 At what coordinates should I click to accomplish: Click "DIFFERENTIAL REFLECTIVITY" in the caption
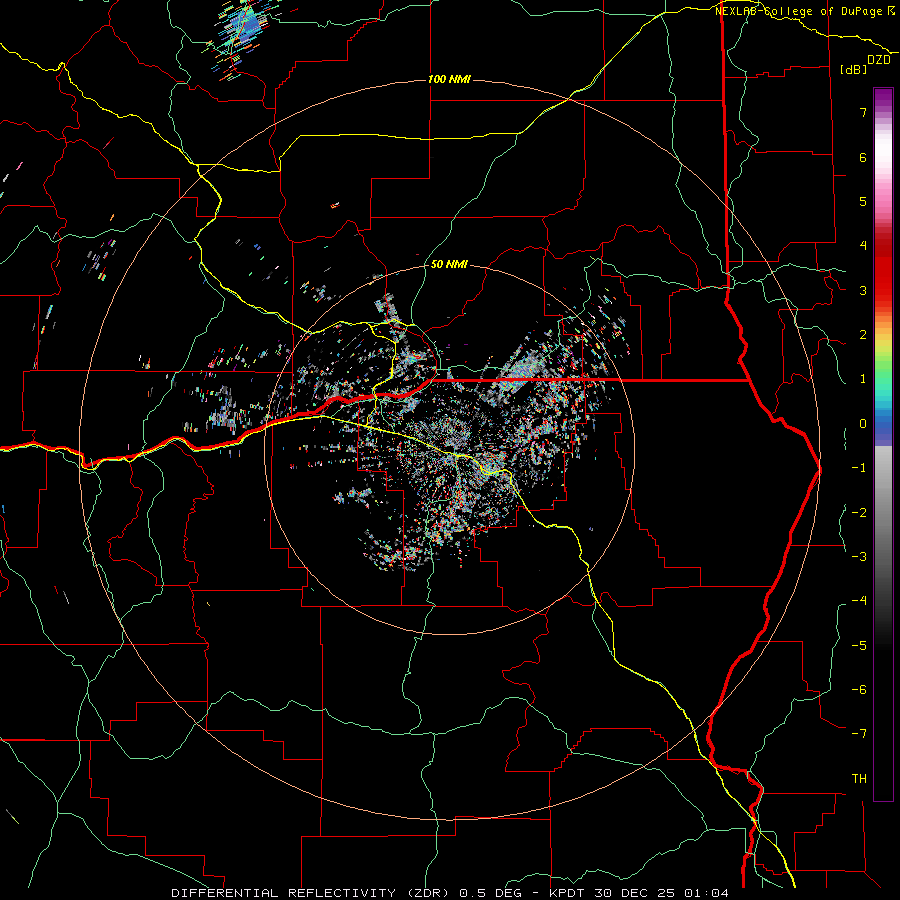[284, 893]
